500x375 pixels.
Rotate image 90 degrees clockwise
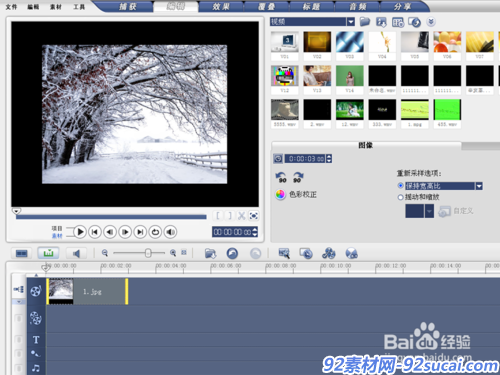298,177
